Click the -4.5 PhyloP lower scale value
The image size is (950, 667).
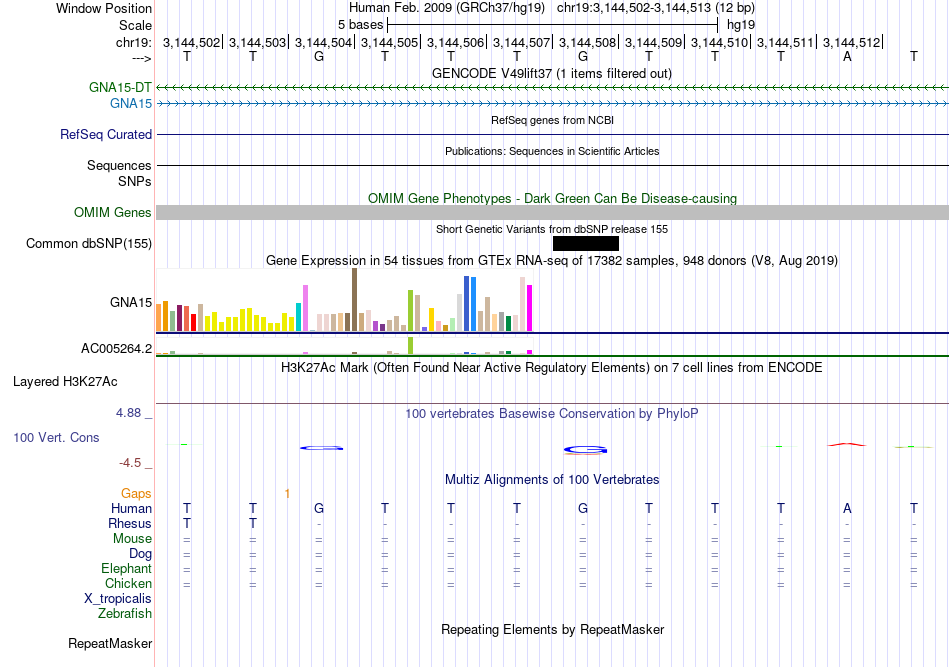130,463
